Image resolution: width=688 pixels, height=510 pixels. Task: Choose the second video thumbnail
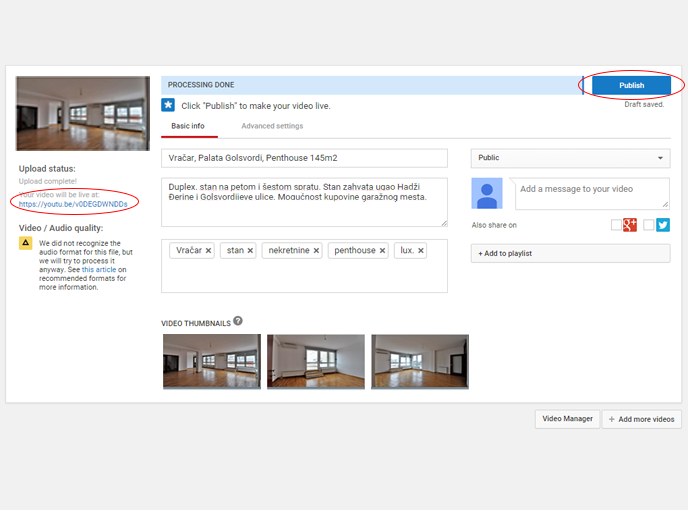(316, 361)
